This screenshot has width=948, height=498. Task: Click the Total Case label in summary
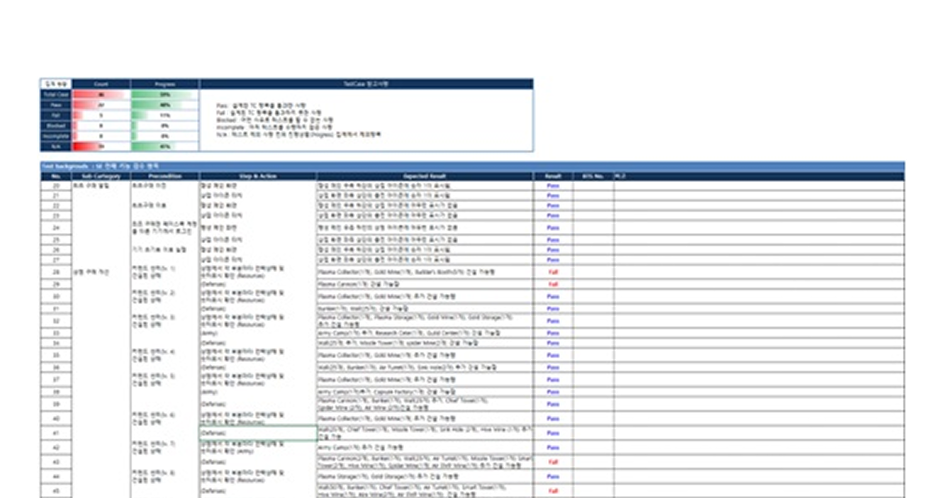[x=55, y=94]
